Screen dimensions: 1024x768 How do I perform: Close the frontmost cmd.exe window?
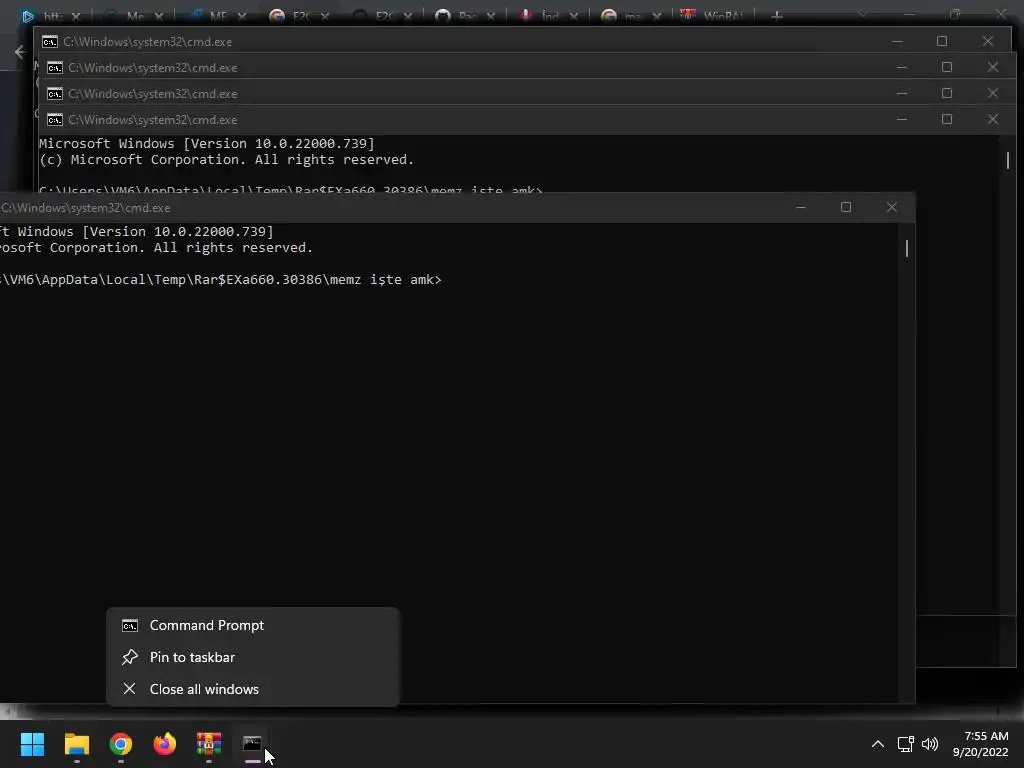point(891,207)
